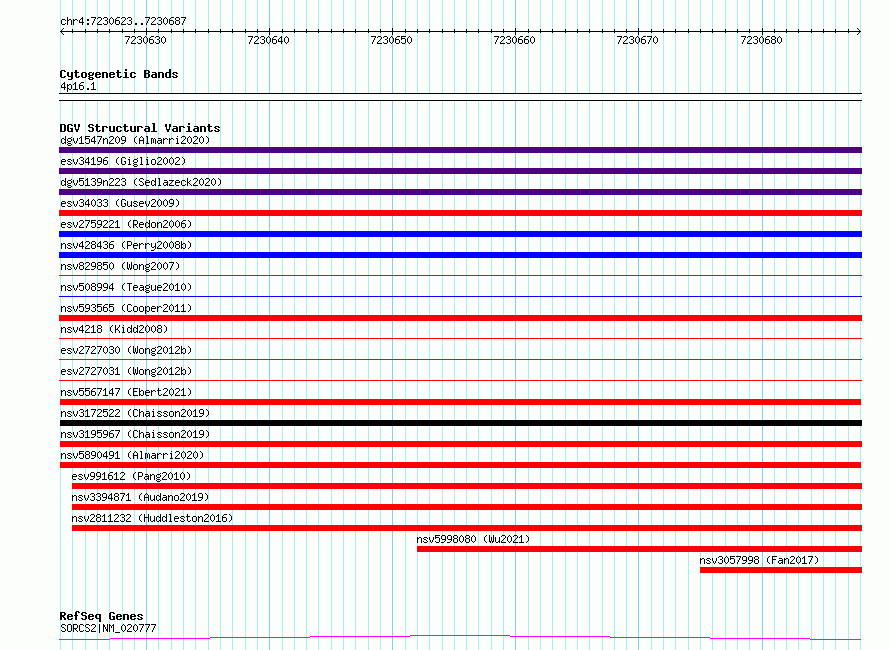Open nsv3394871 (Audano2019) variant label
The height and width of the screenshot is (650, 890).
140,497
